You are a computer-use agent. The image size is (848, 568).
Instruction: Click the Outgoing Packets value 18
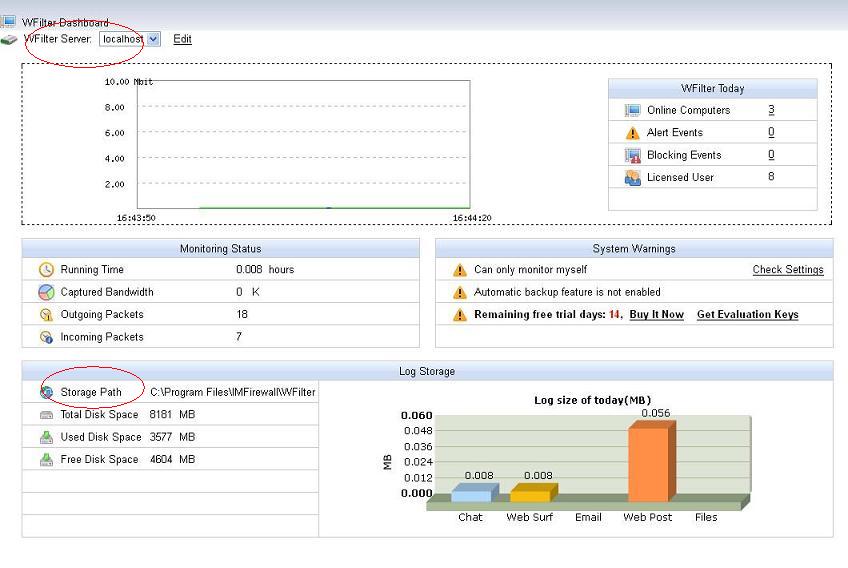tap(242, 314)
